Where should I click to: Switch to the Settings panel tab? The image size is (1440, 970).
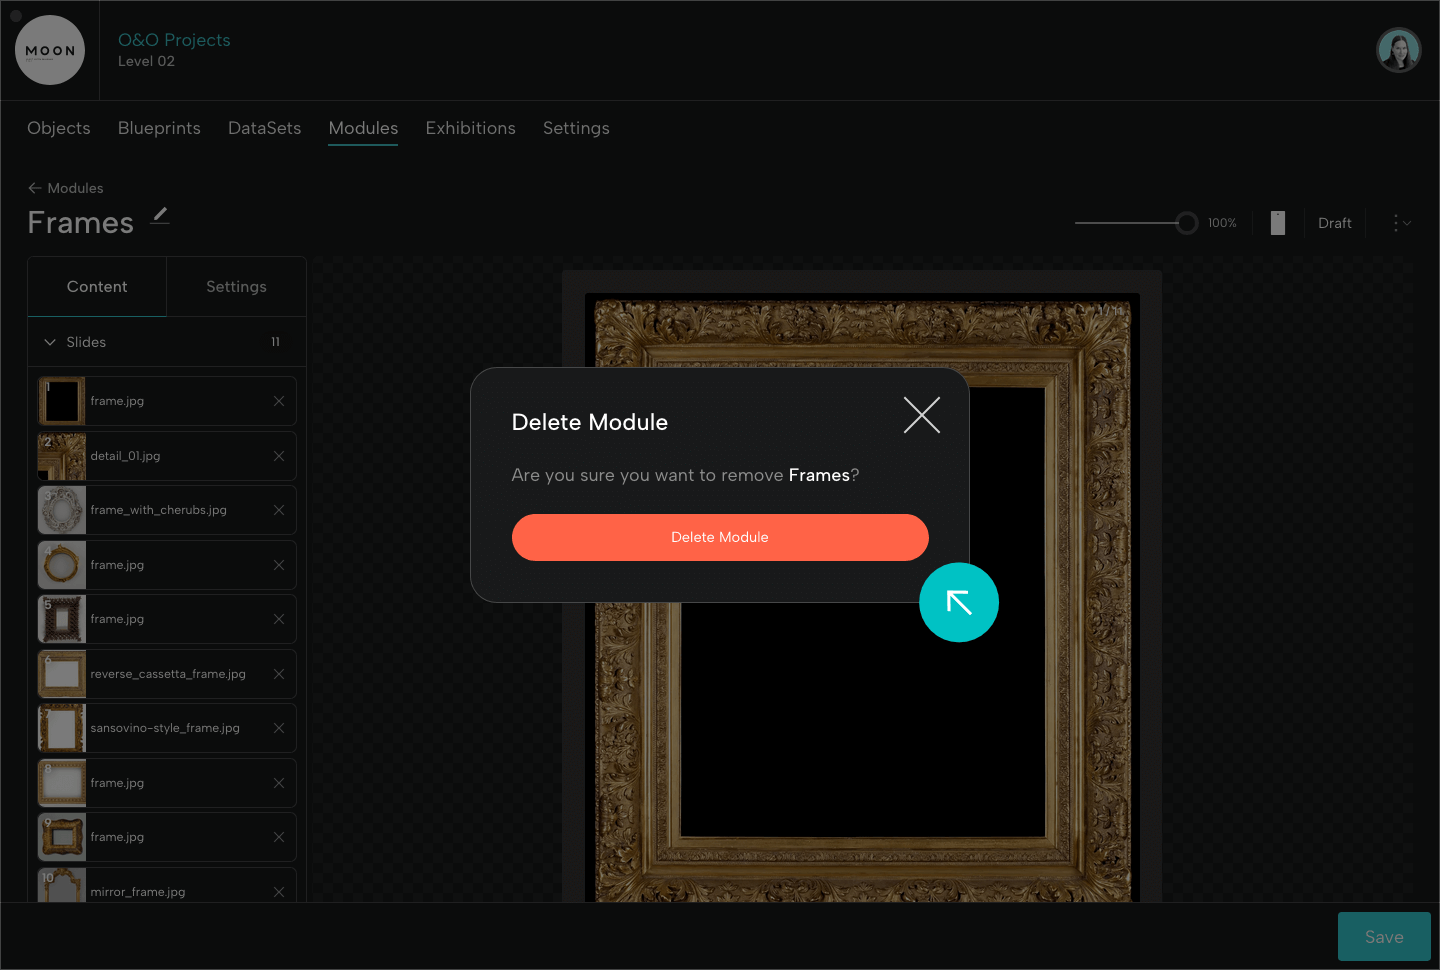pos(236,287)
